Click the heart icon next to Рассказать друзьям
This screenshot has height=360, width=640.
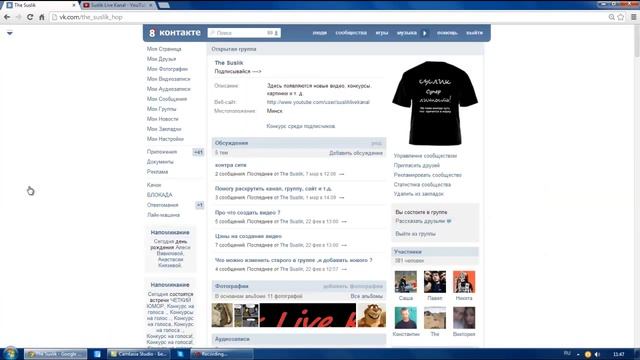(x=449, y=221)
